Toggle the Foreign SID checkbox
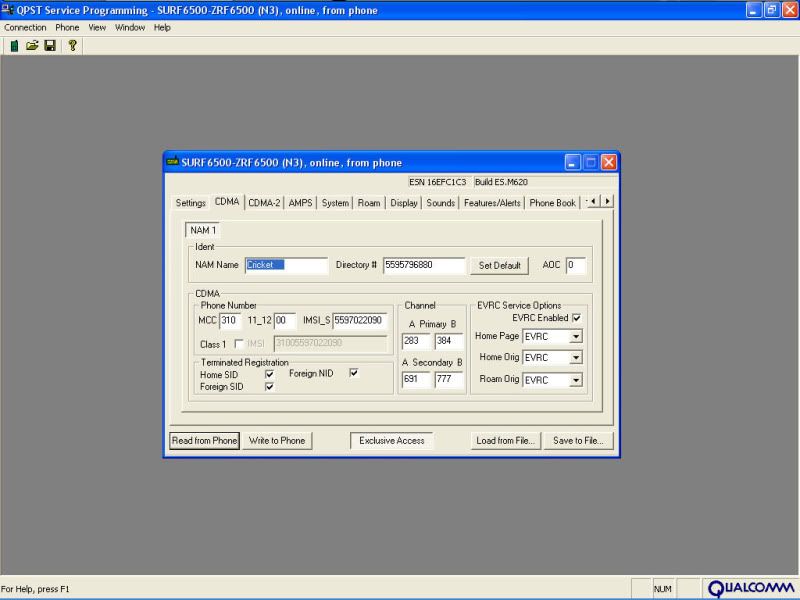The width and height of the screenshot is (800, 600). coord(269,387)
